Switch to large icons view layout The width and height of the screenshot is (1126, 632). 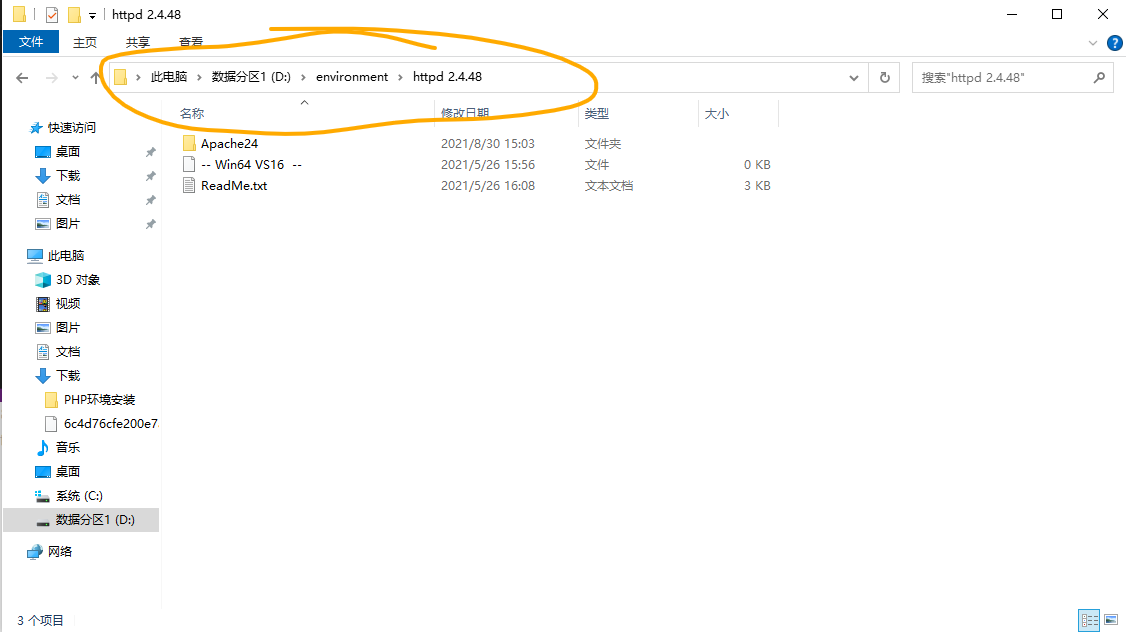(x=1111, y=620)
